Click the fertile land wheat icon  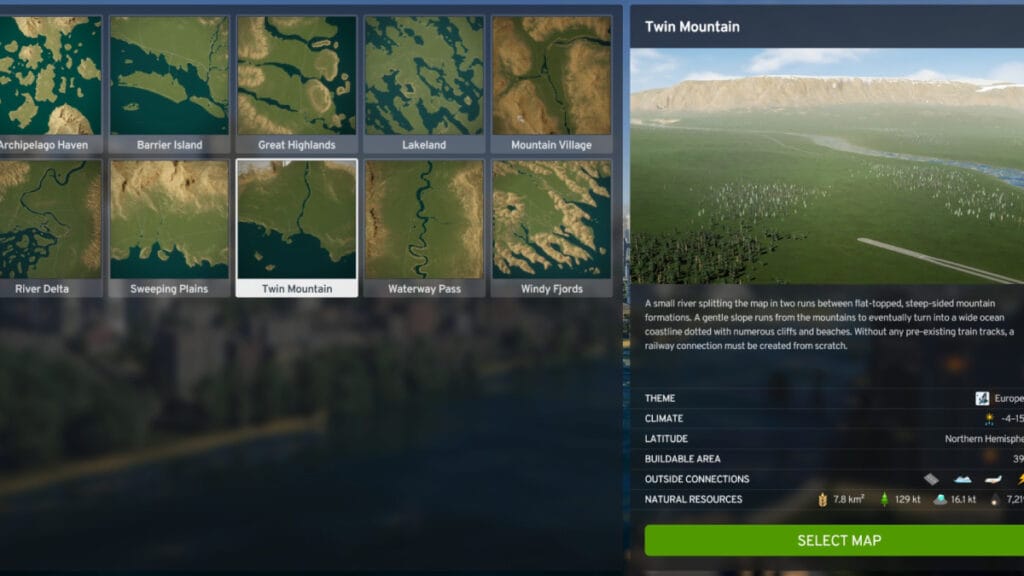[823, 499]
